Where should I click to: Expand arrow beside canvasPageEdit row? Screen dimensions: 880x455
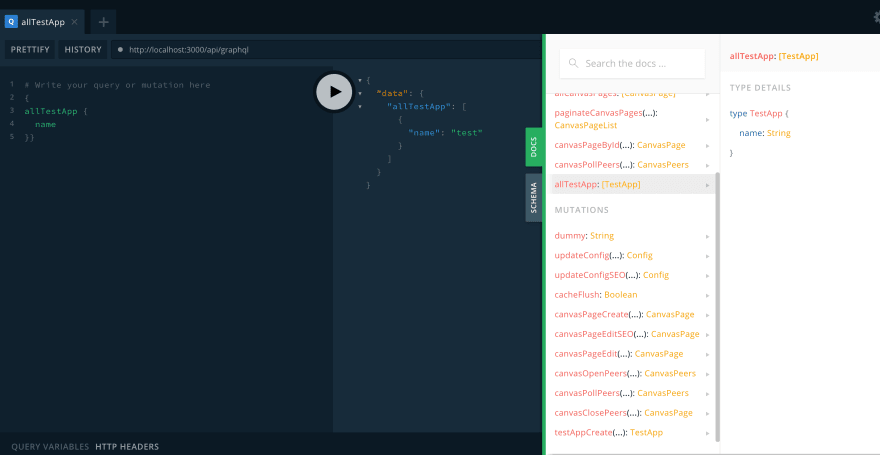(x=708, y=355)
